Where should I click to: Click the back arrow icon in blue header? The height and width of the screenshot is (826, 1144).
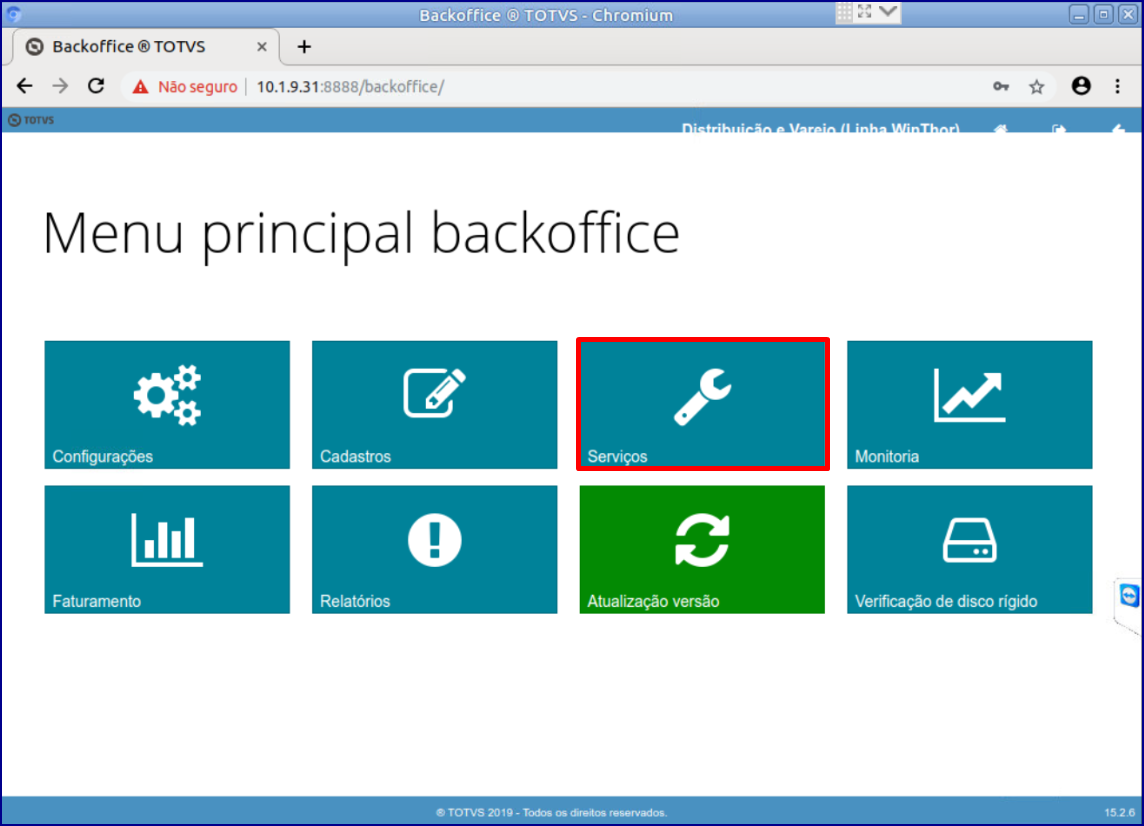tap(1118, 128)
